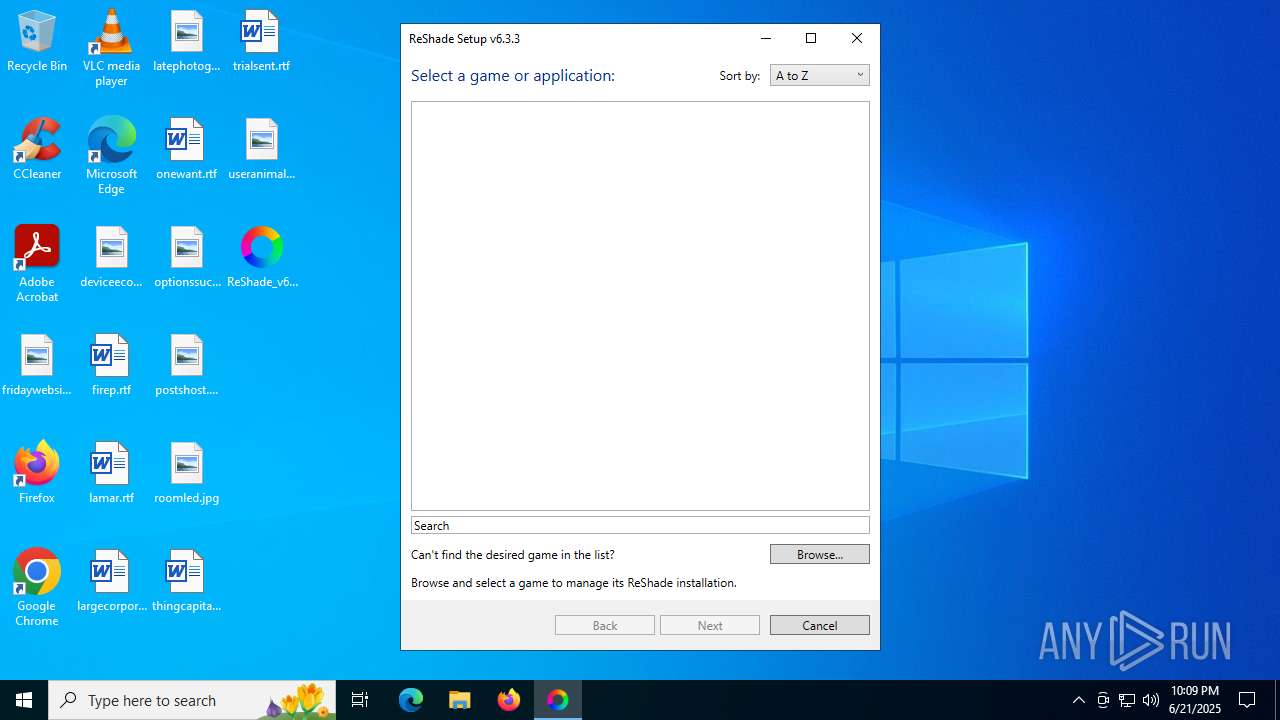Select onewant.rtf document icon
Image resolution: width=1280 pixels, height=720 pixels.
[186, 150]
